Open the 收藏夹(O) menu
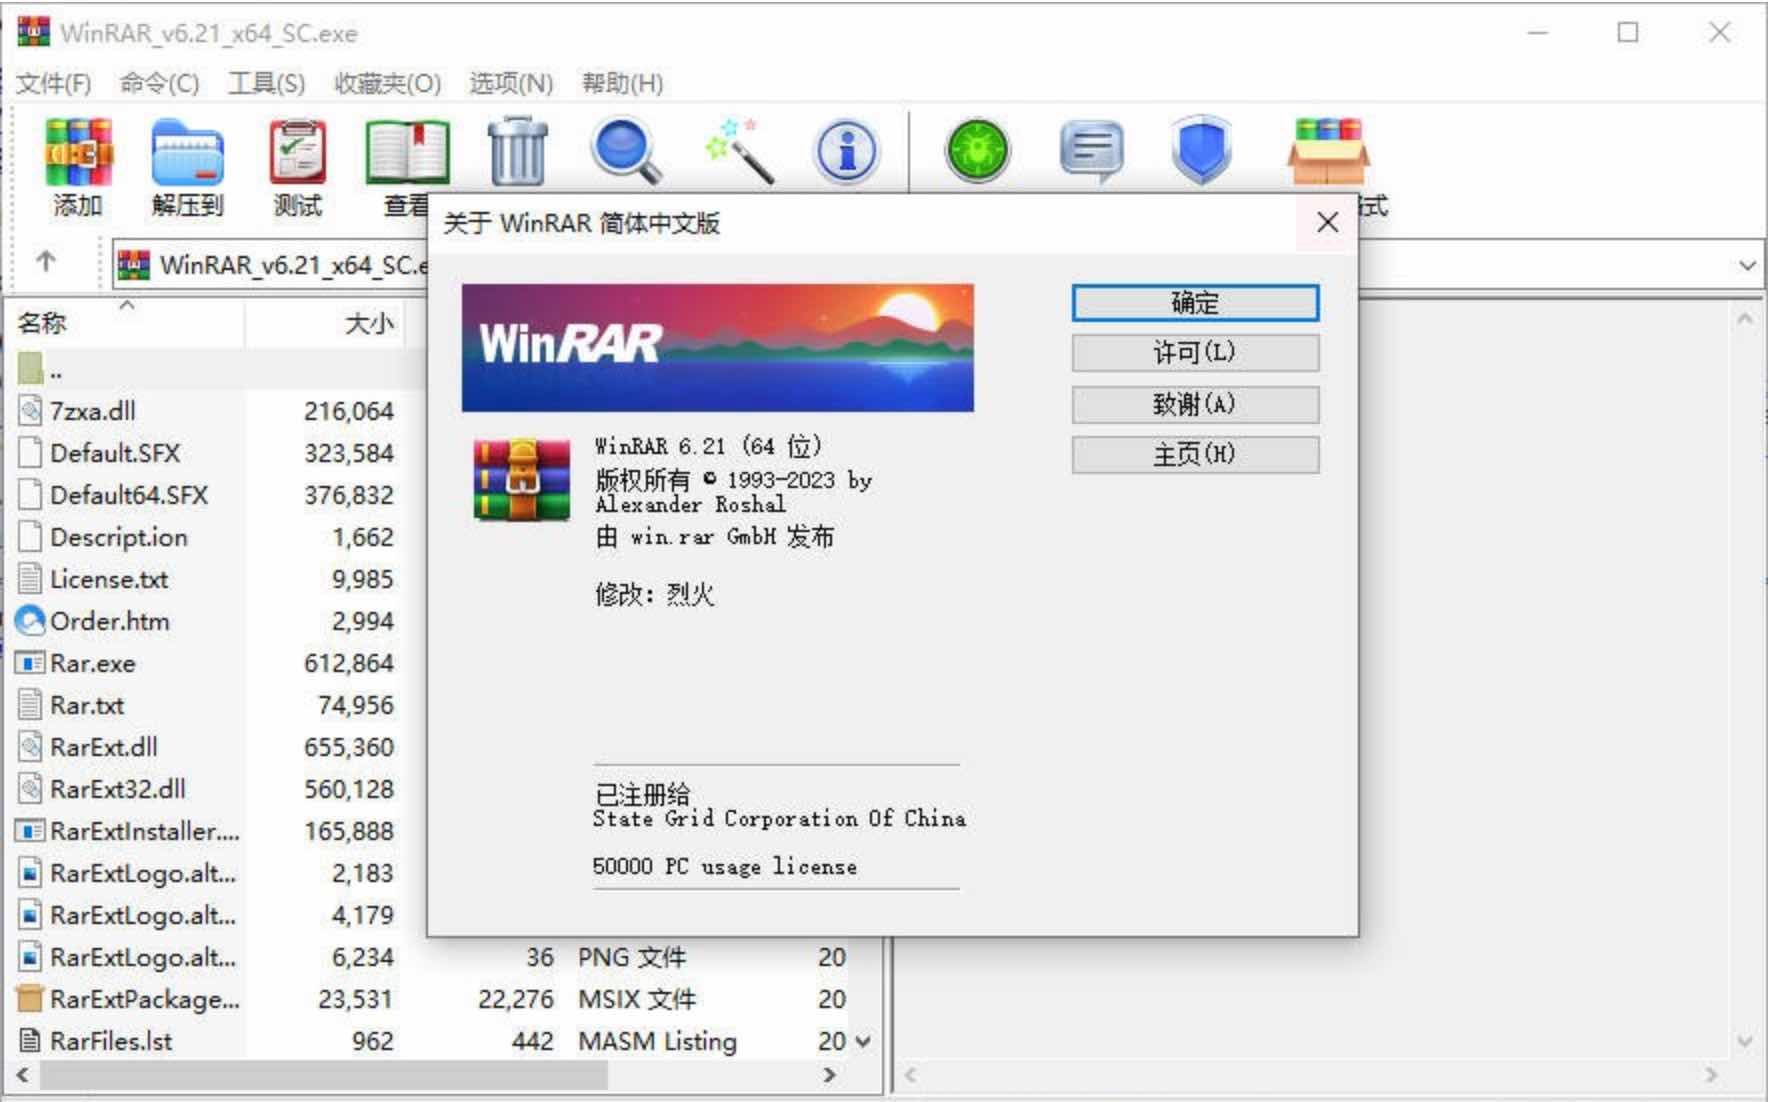 [388, 83]
